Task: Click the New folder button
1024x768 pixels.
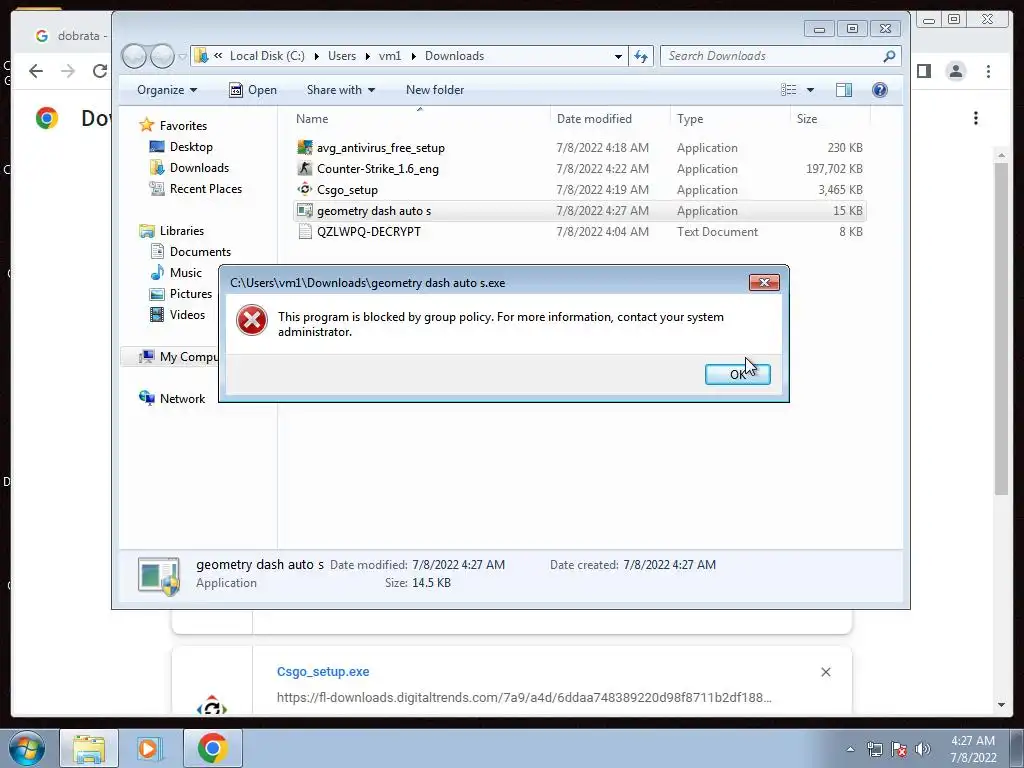Action: 435,89
